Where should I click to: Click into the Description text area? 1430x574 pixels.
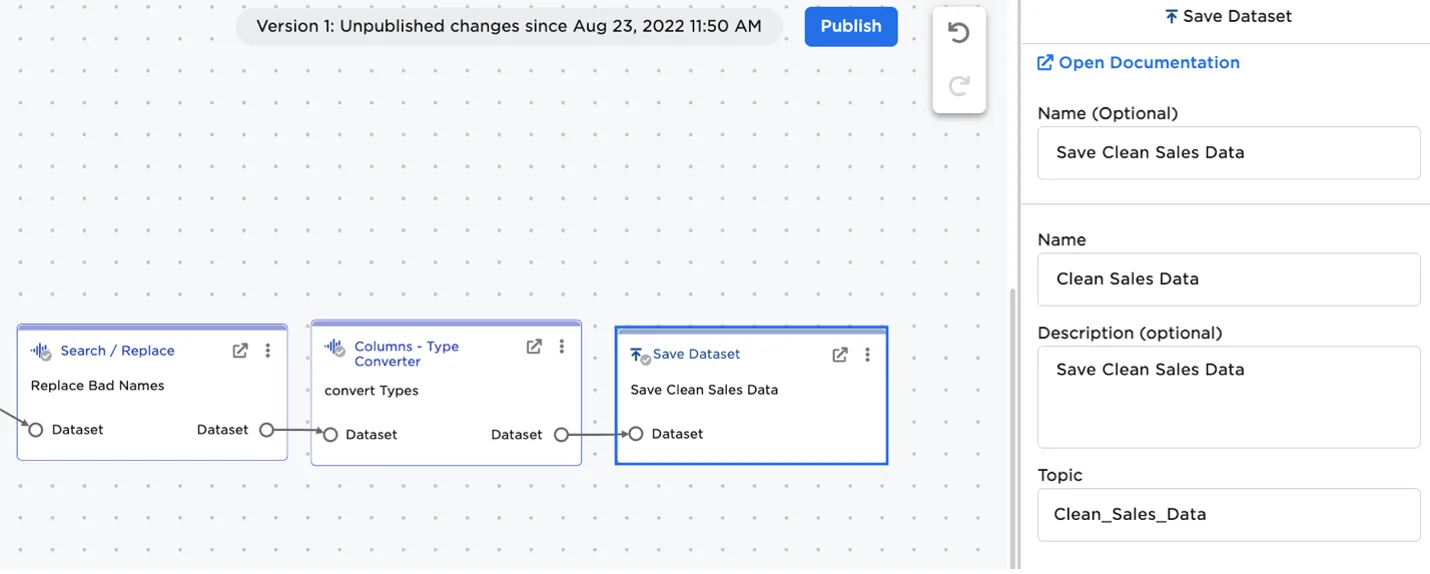pos(1228,397)
